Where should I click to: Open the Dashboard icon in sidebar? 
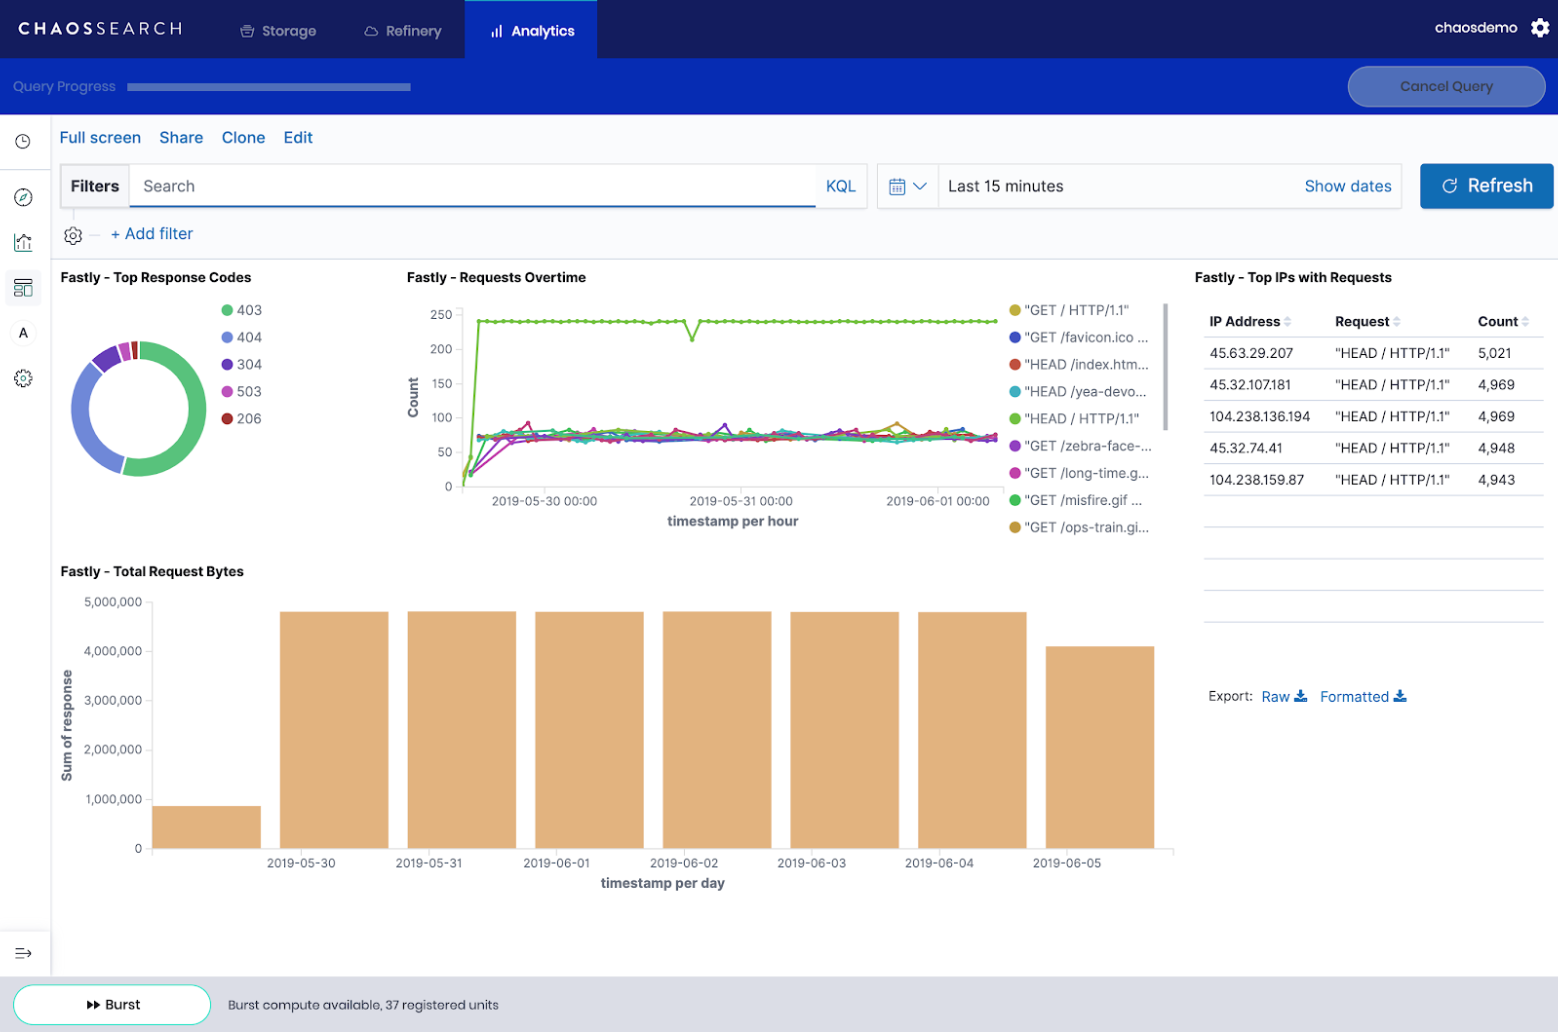tap(23, 289)
